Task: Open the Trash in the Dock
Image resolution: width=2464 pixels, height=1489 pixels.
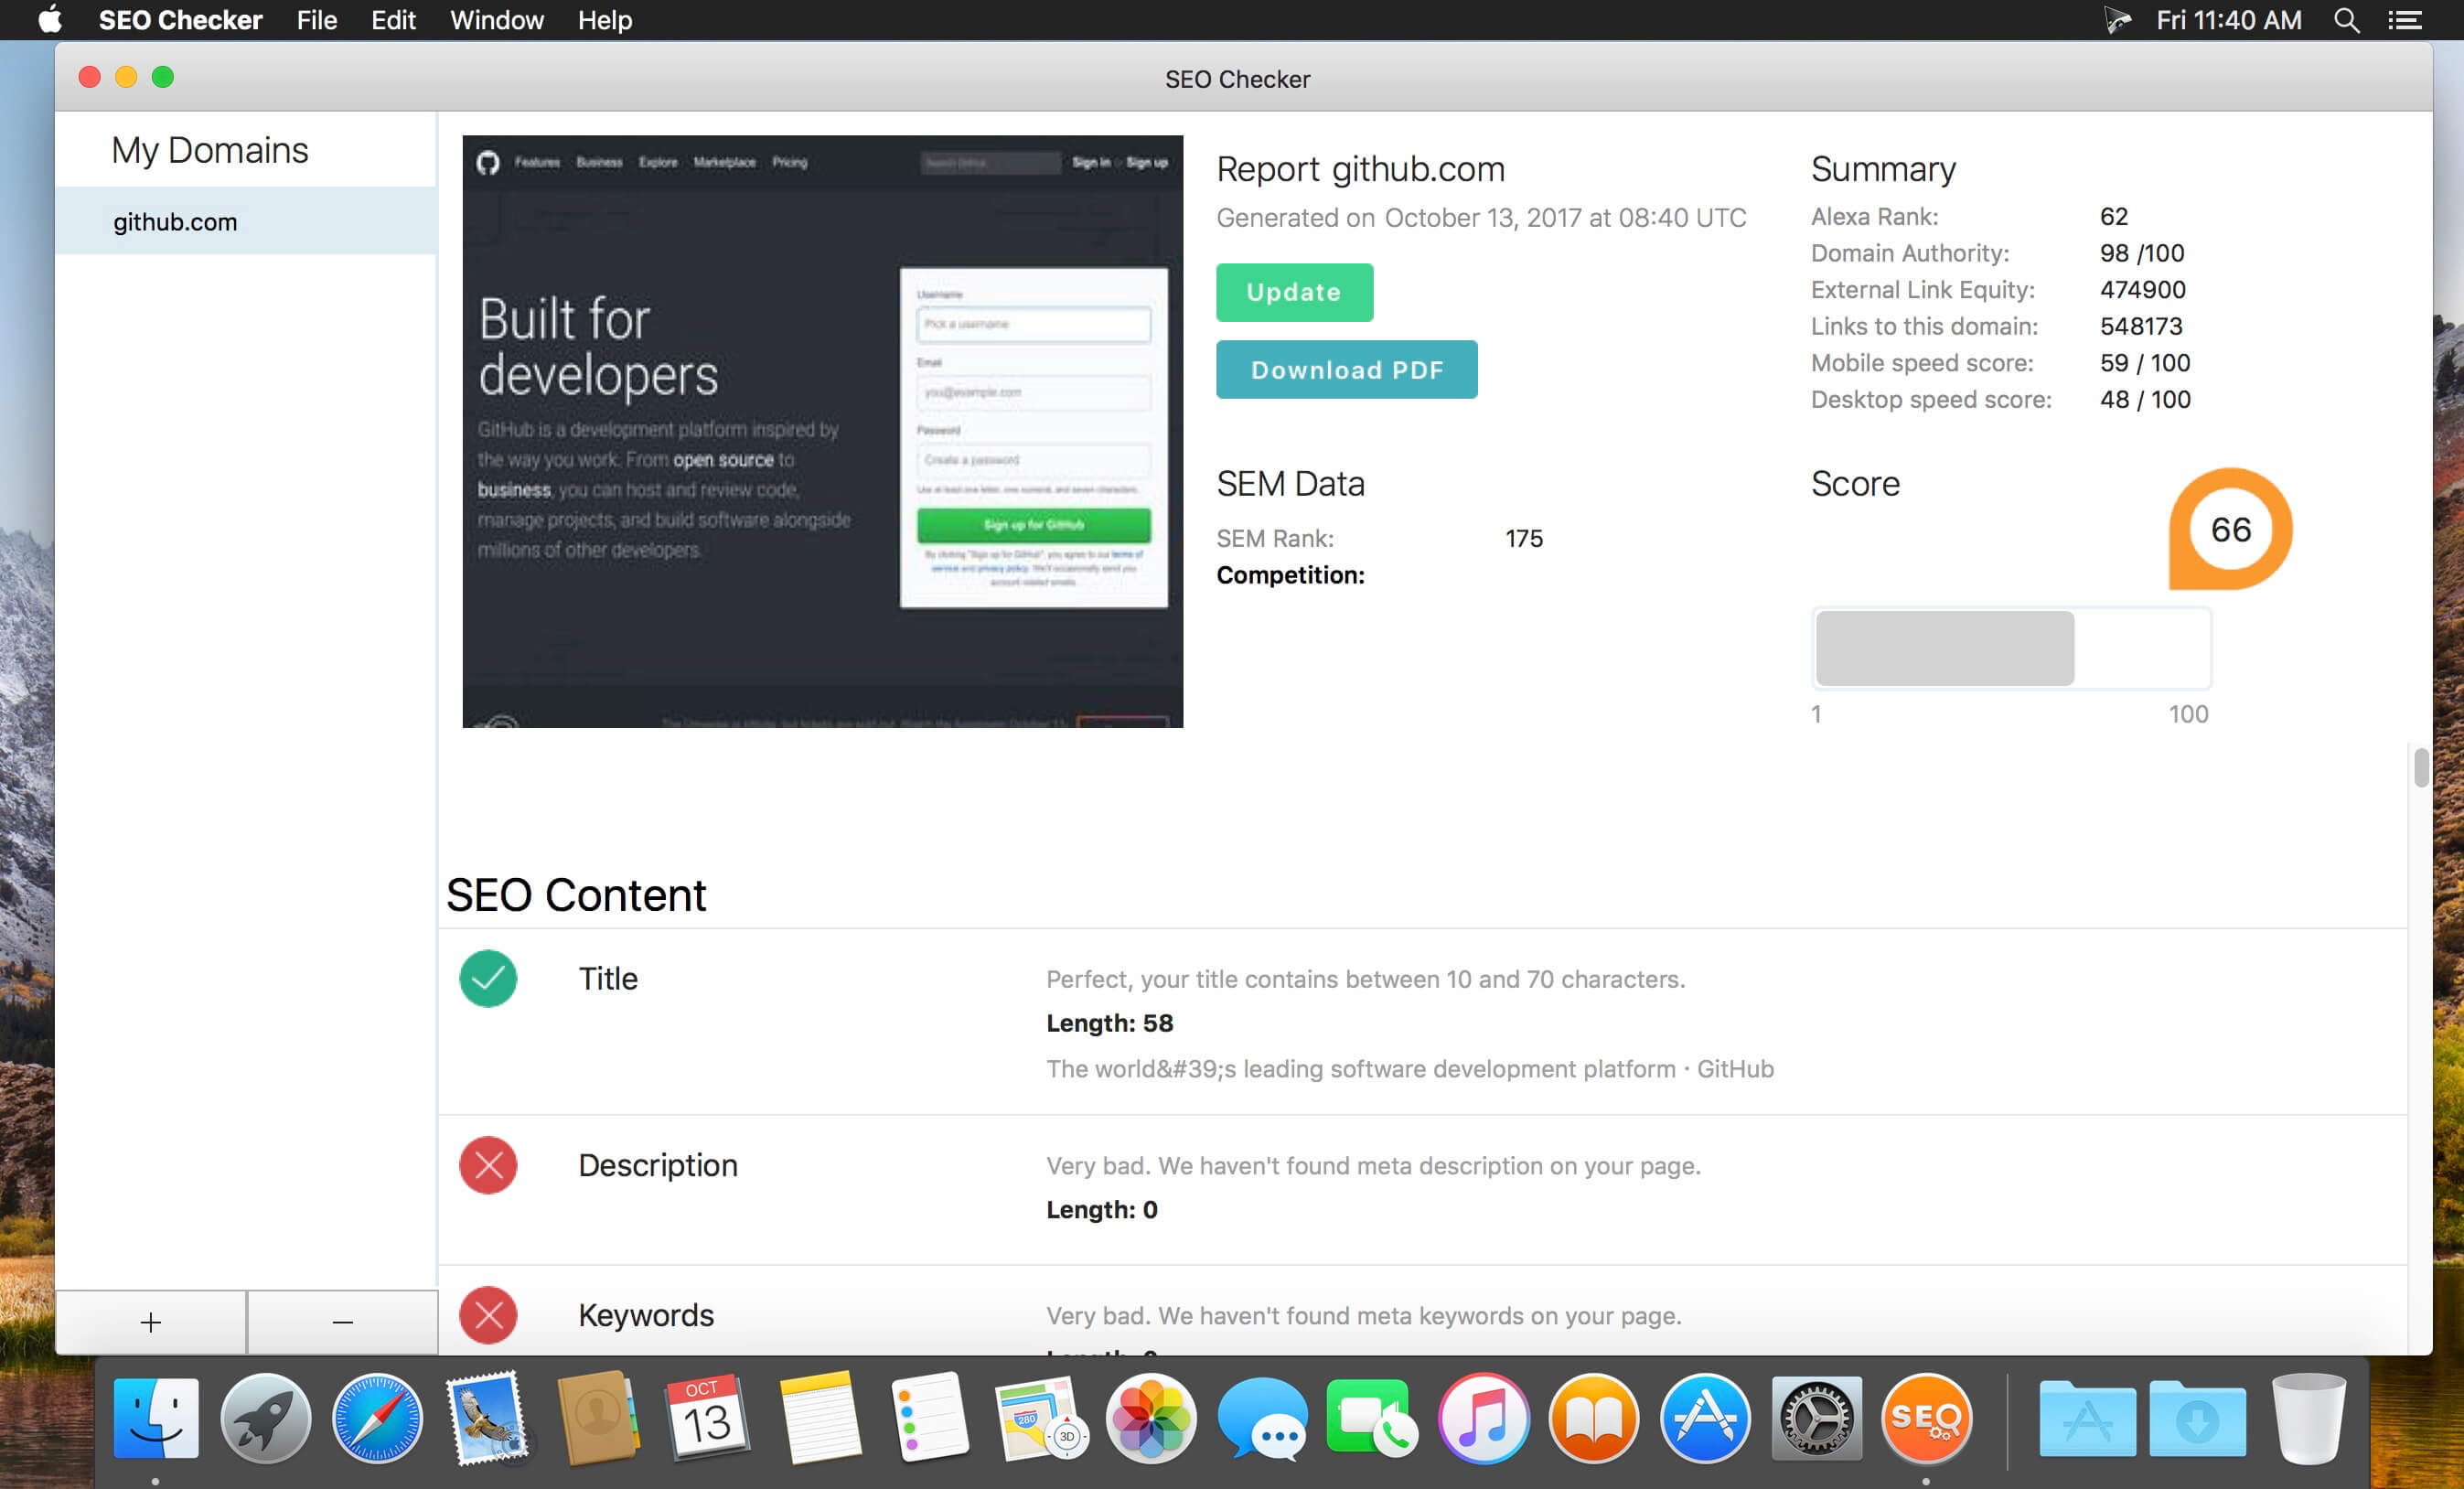Action: [2308, 1417]
